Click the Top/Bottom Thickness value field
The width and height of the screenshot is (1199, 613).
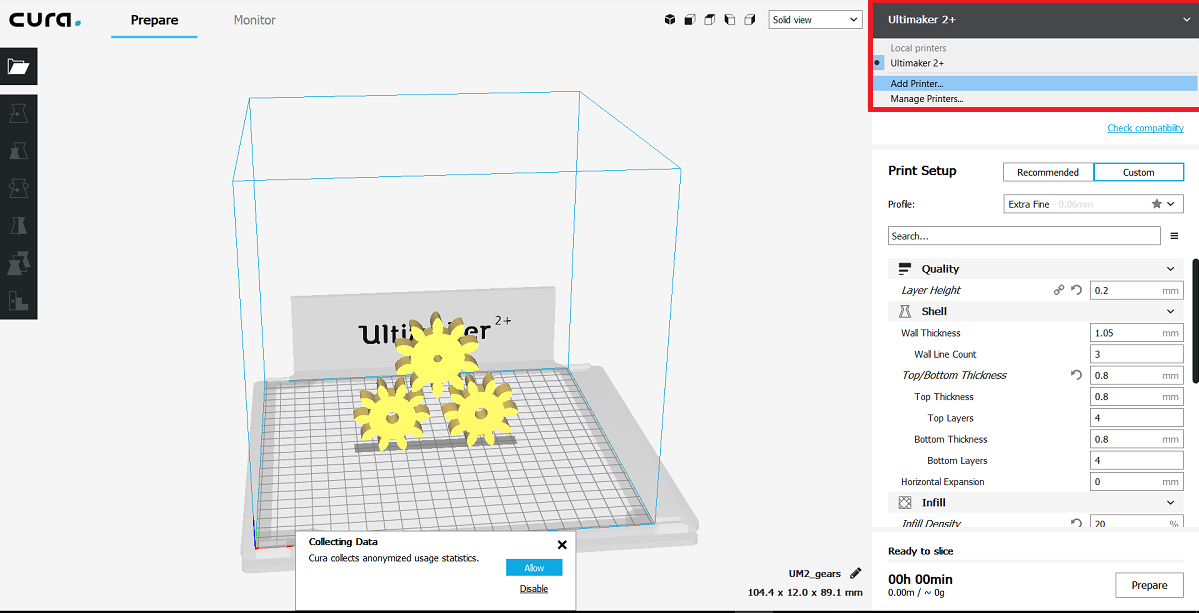point(1137,375)
